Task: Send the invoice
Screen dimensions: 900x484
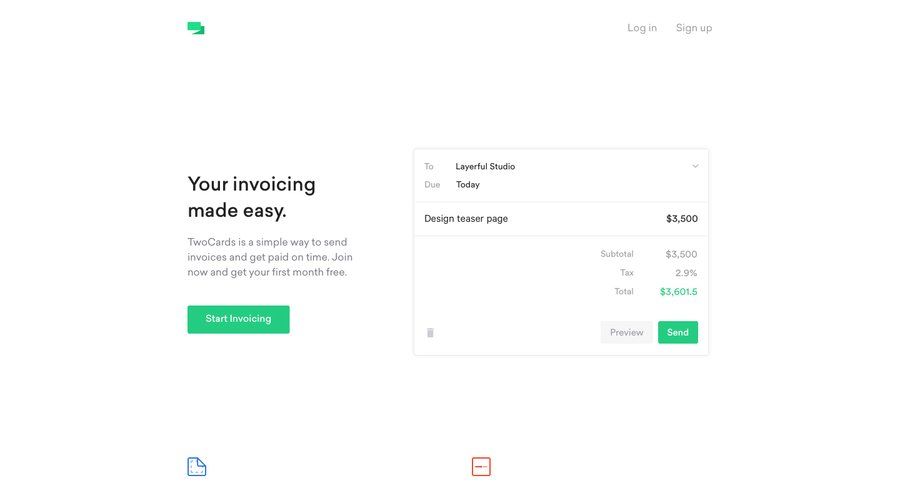Action: [x=678, y=332]
